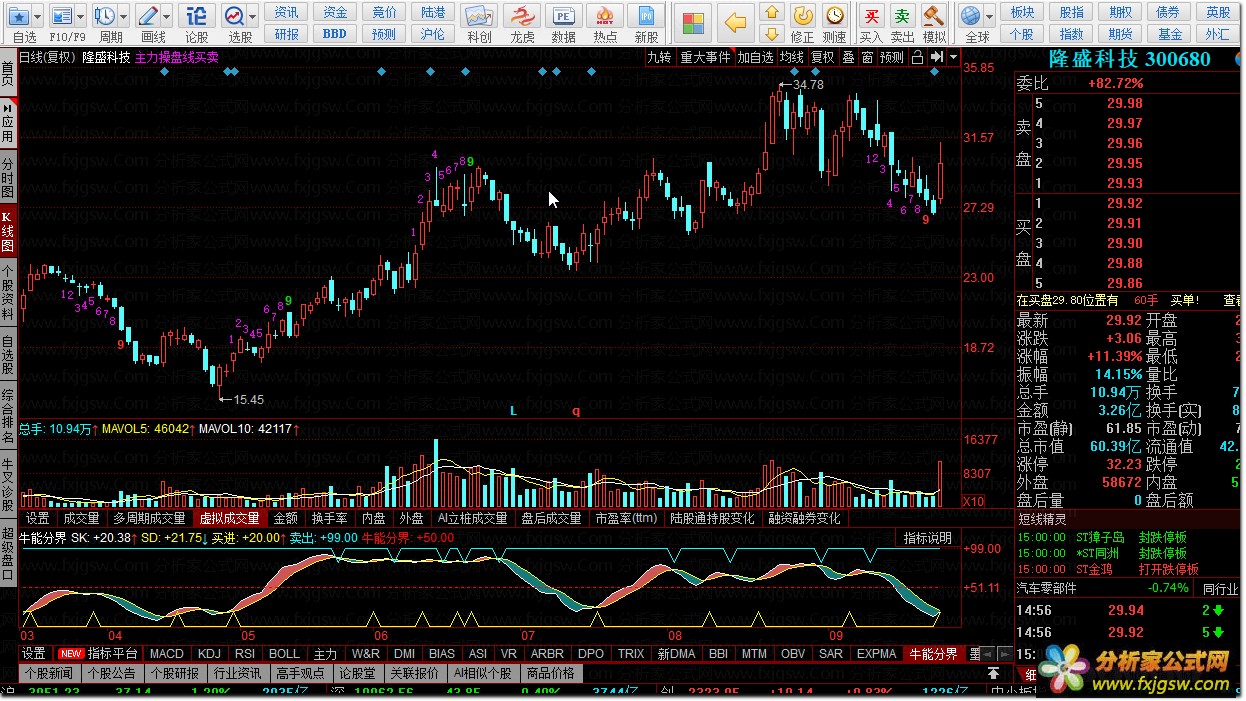Image resolution: width=1246 pixels, height=701 pixels.
Task: Click the lock icon above chart
Action: [x=917, y=57]
